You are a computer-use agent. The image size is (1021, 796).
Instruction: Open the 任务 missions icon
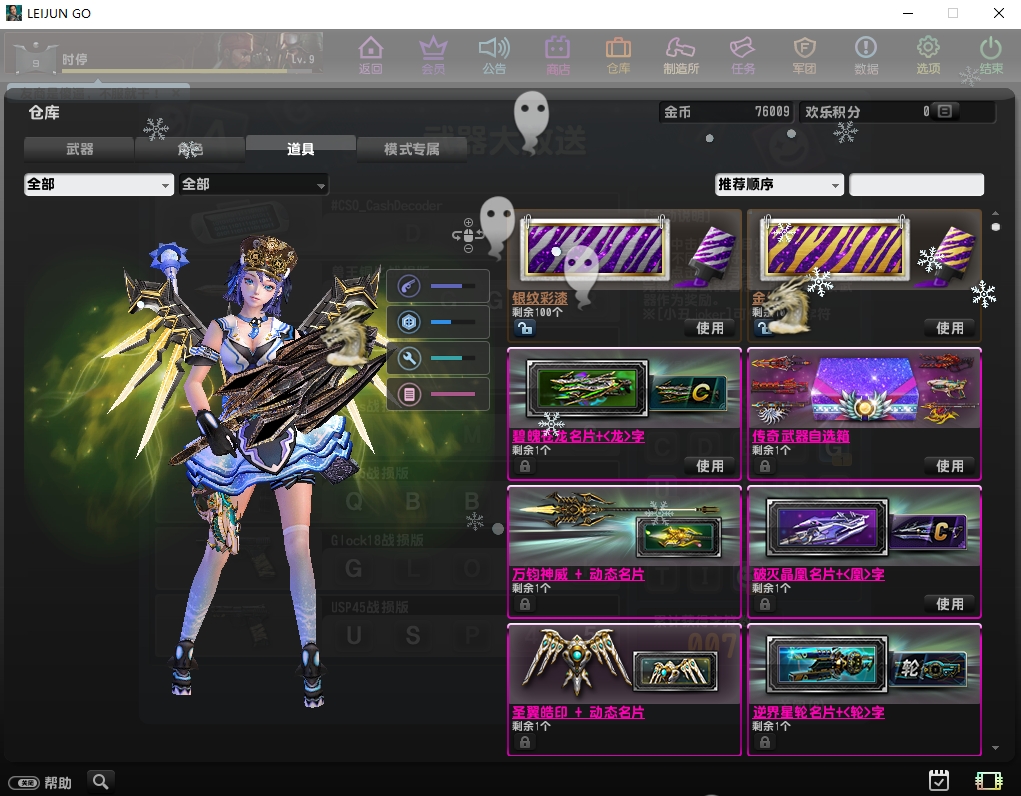742,54
